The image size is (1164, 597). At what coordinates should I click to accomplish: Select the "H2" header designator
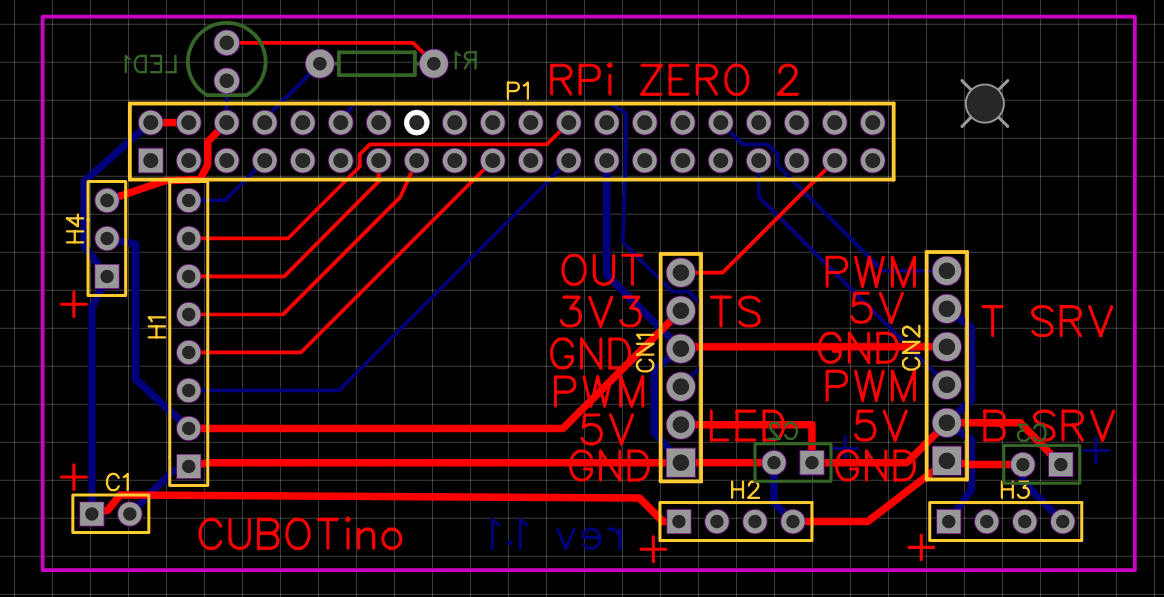tap(745, 490)
